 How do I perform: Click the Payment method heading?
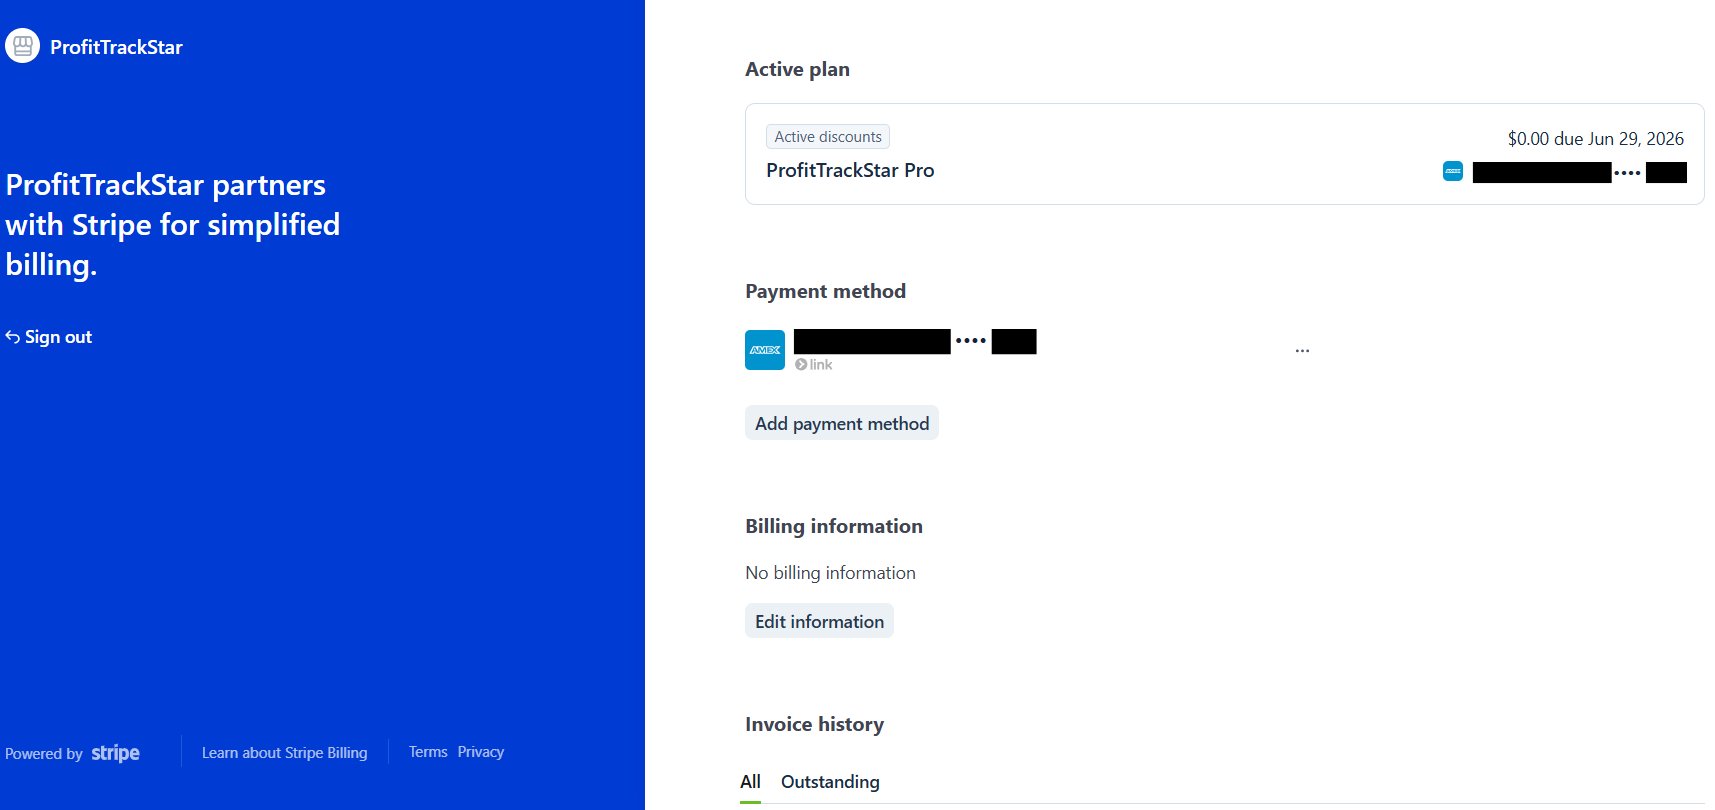pos(825,291)
